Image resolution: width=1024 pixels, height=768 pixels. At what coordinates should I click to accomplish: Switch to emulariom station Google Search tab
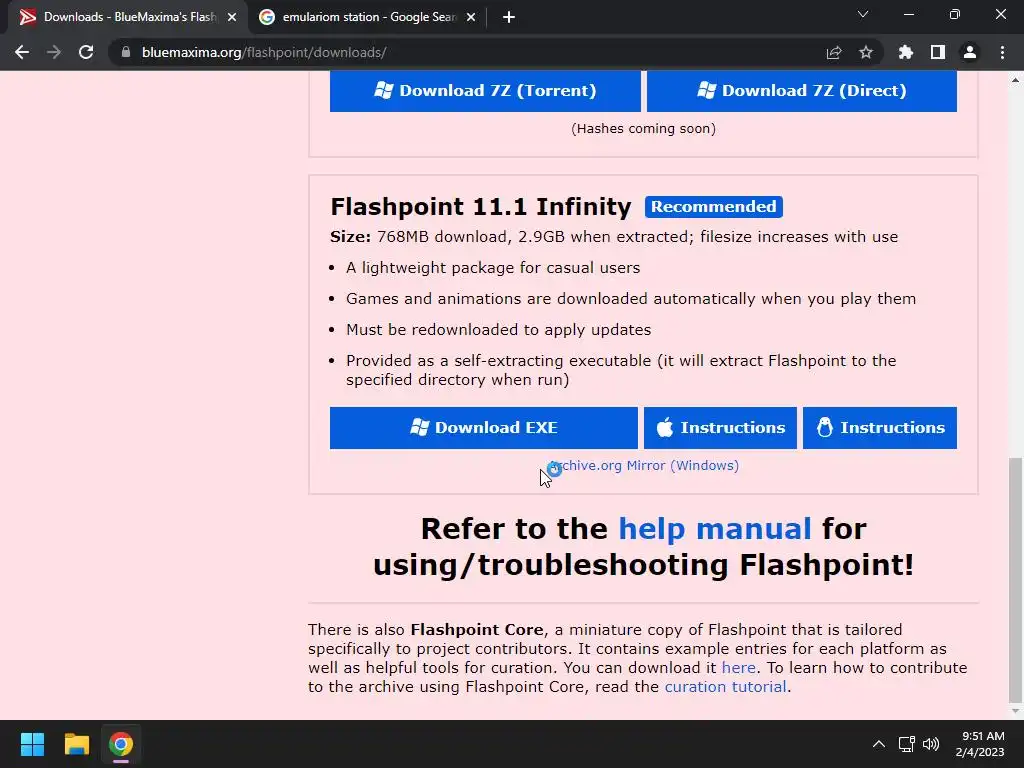(367, 17)
